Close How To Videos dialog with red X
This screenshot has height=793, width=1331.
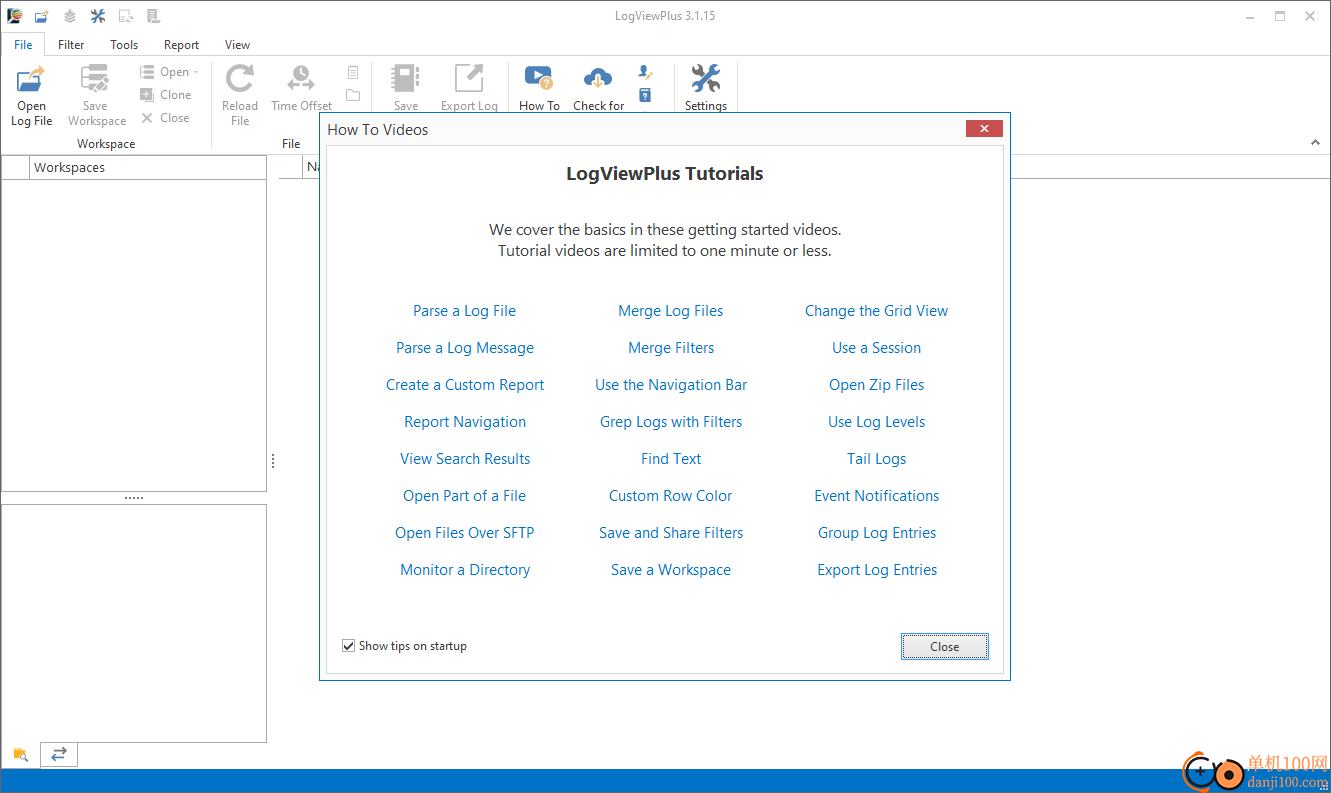click(984, 129)
